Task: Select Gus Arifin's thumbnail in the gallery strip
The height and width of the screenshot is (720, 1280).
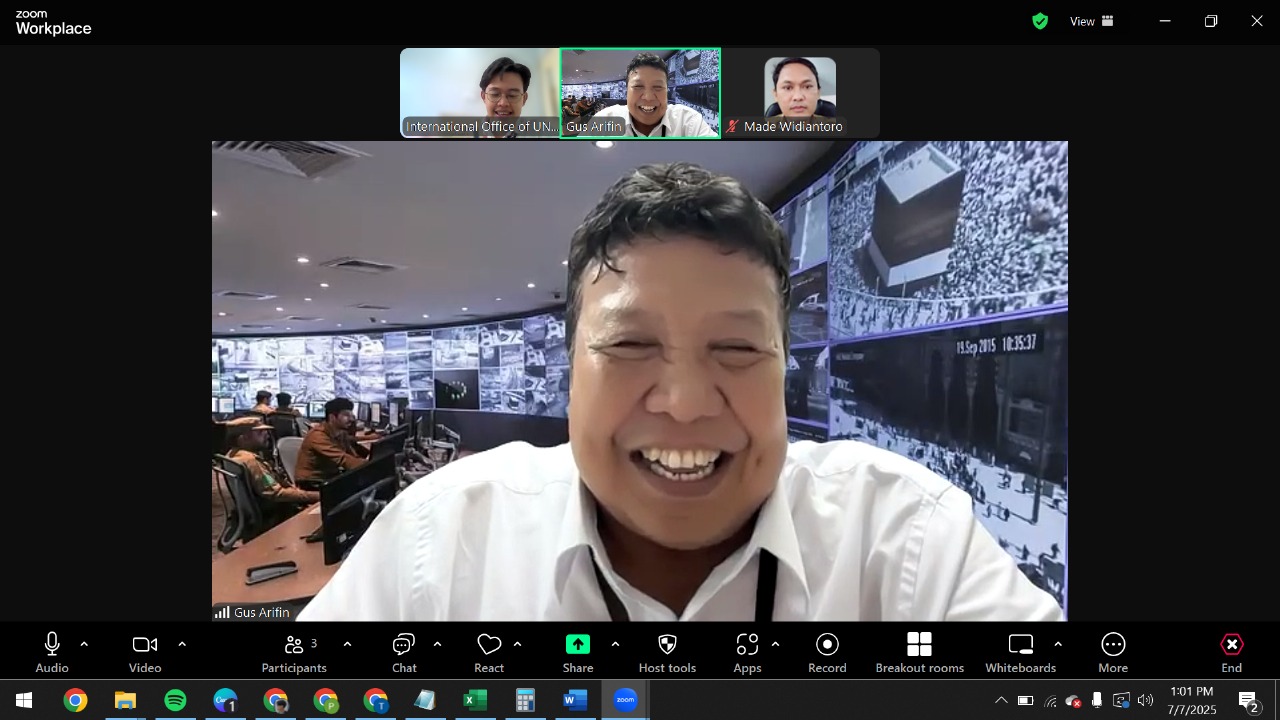Action: point(640,93)
